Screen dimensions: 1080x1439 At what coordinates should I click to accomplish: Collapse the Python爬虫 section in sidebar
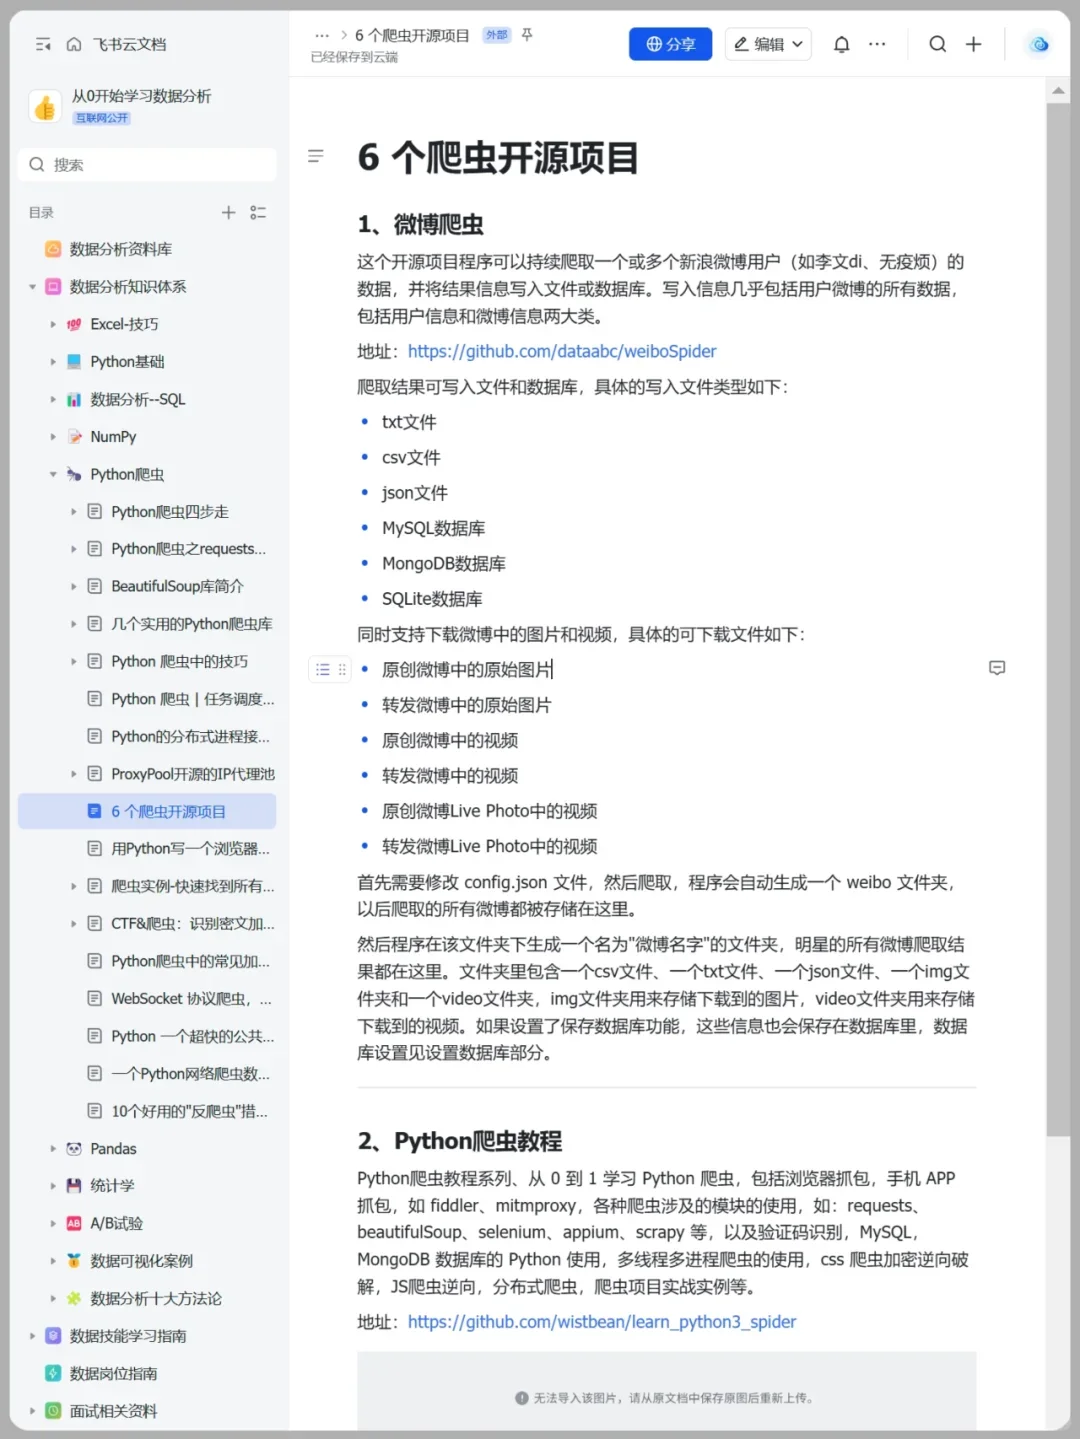[x=53, y=474]
